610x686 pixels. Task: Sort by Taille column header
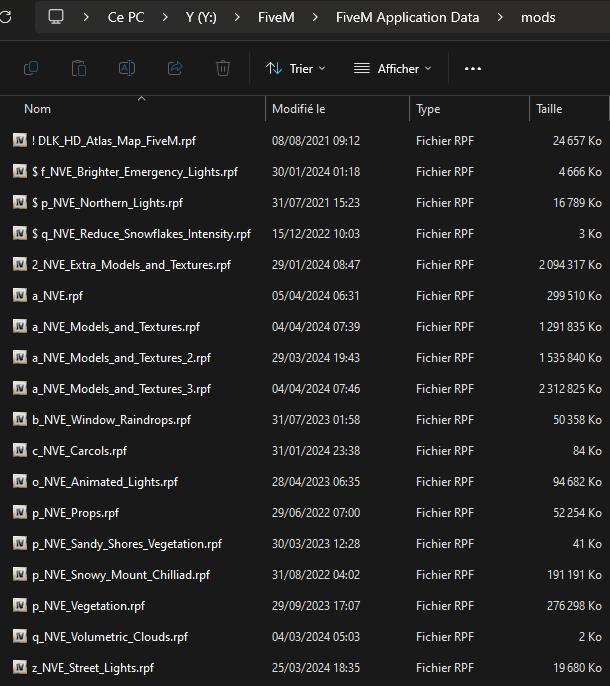(x=549, y=109)
